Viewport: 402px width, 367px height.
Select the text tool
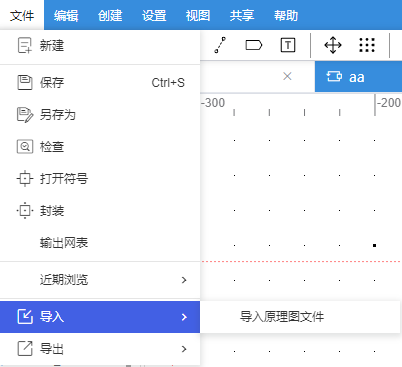coord(288,45)
